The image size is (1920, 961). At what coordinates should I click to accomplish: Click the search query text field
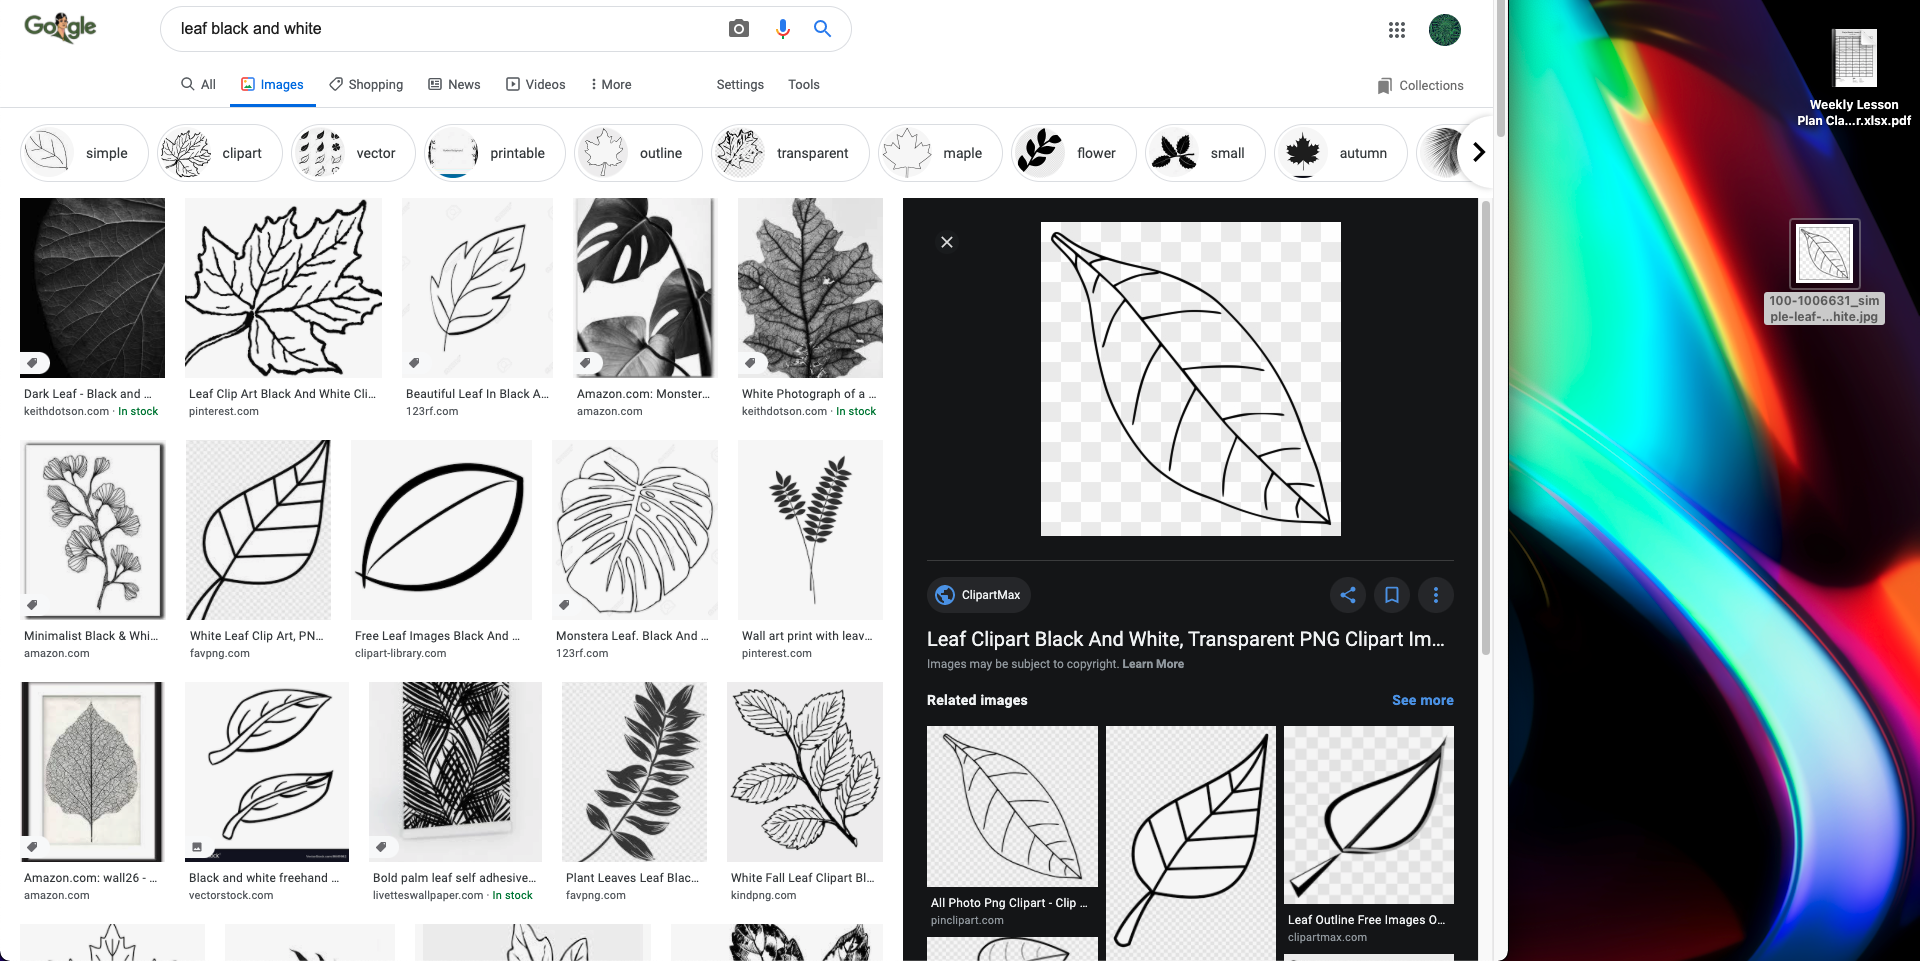point(445,29)
